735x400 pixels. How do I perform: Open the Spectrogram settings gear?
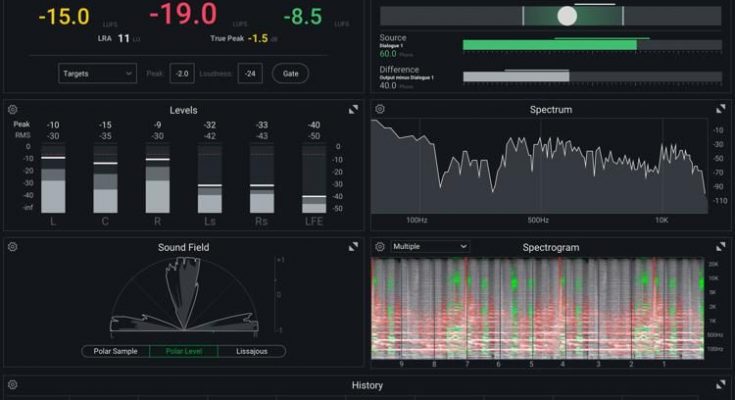click(380, 247)
